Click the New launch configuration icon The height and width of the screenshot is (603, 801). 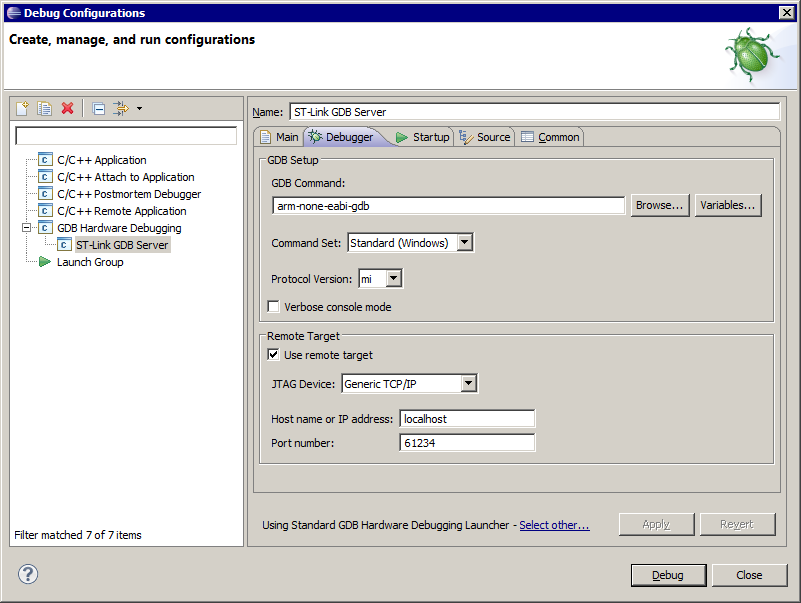pos(22,108)
